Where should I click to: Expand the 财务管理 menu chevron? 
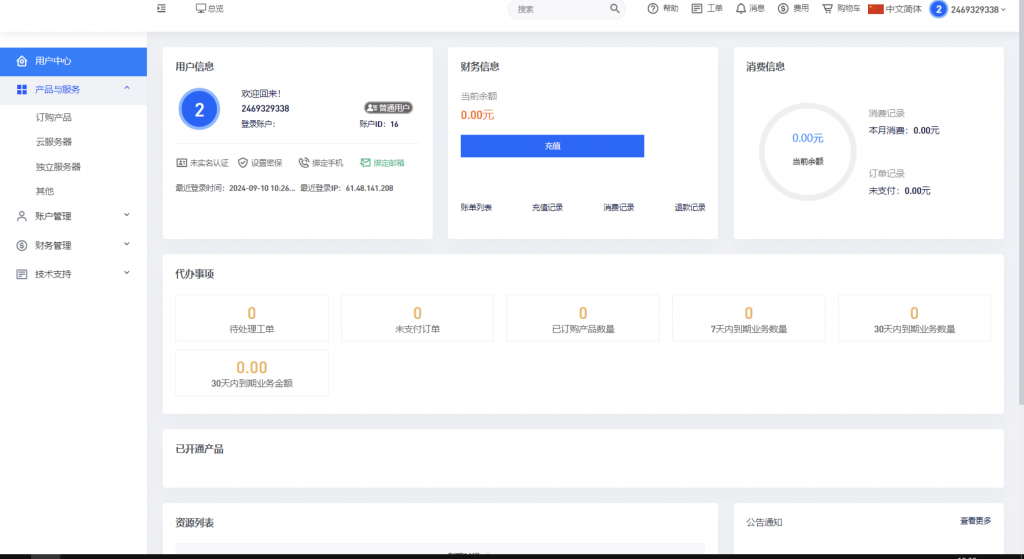pos(127,244)
